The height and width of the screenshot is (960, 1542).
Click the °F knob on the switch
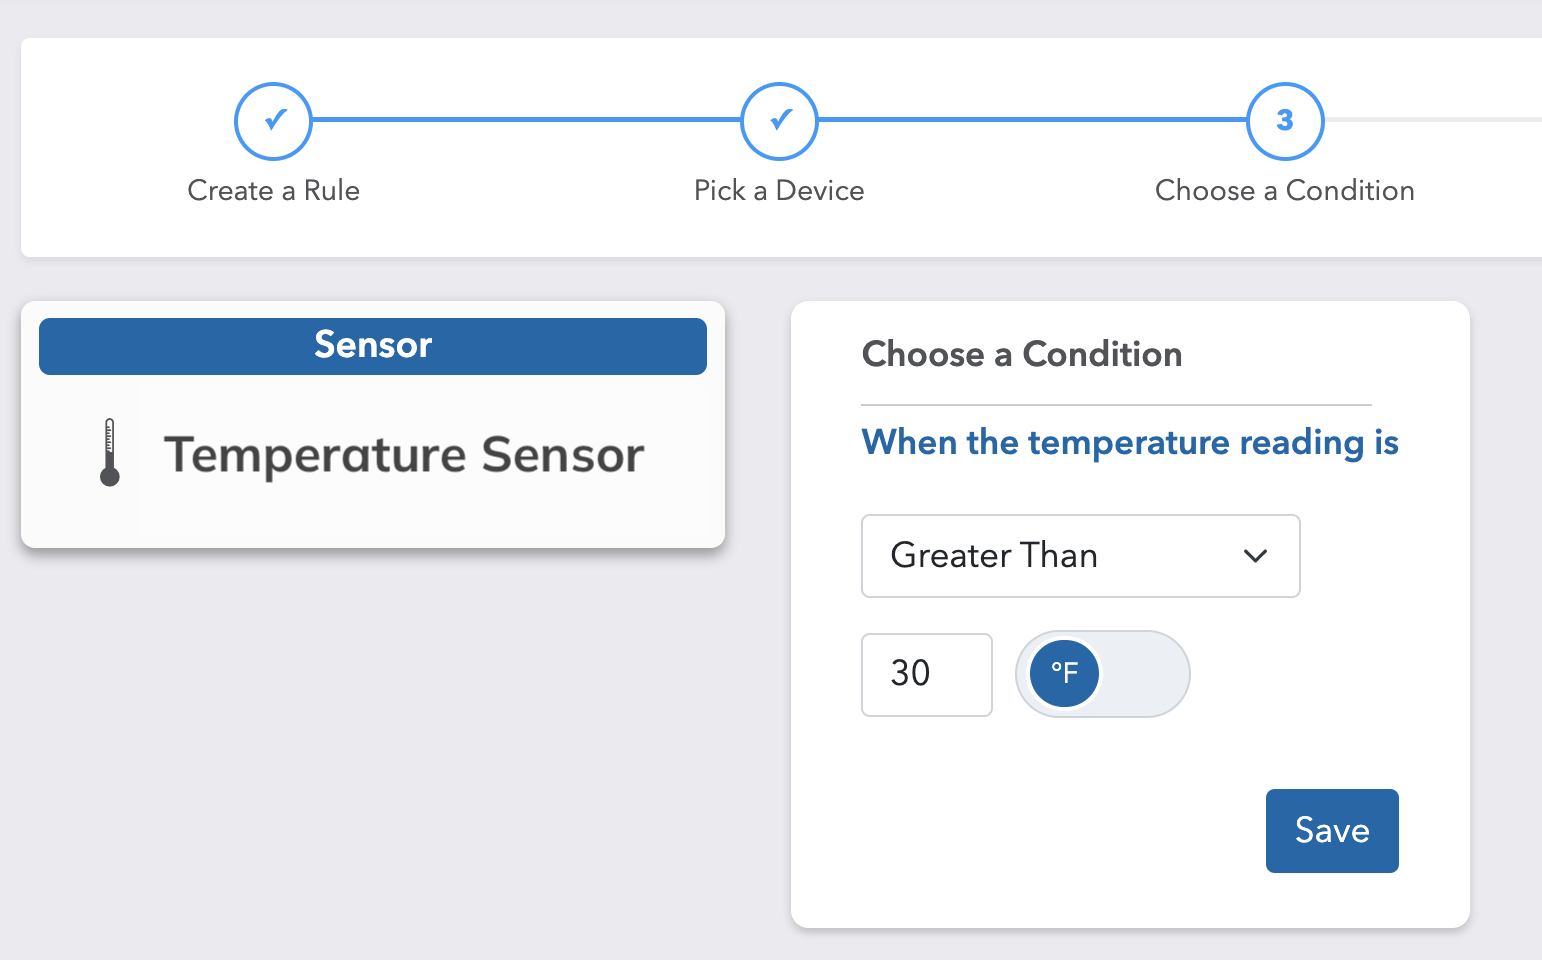click(1064, 674)
